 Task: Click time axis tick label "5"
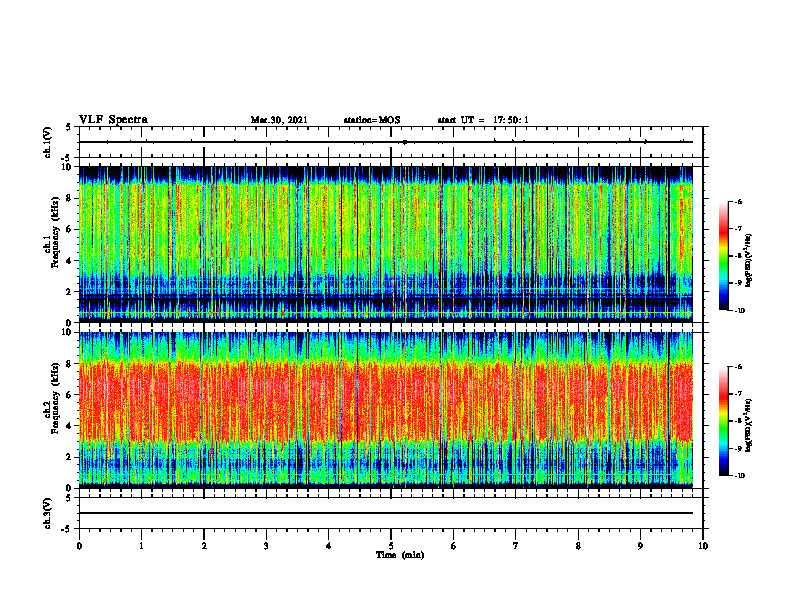pos(391,546)
